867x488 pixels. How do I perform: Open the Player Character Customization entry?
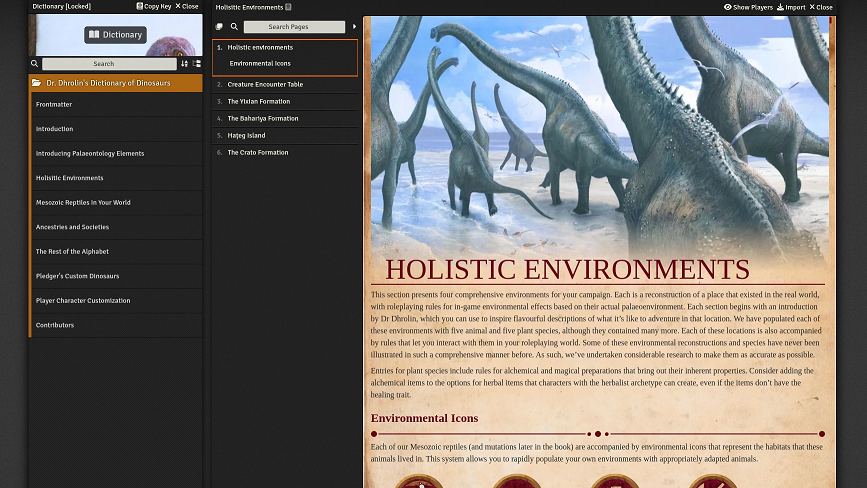(x=117, y=301)
